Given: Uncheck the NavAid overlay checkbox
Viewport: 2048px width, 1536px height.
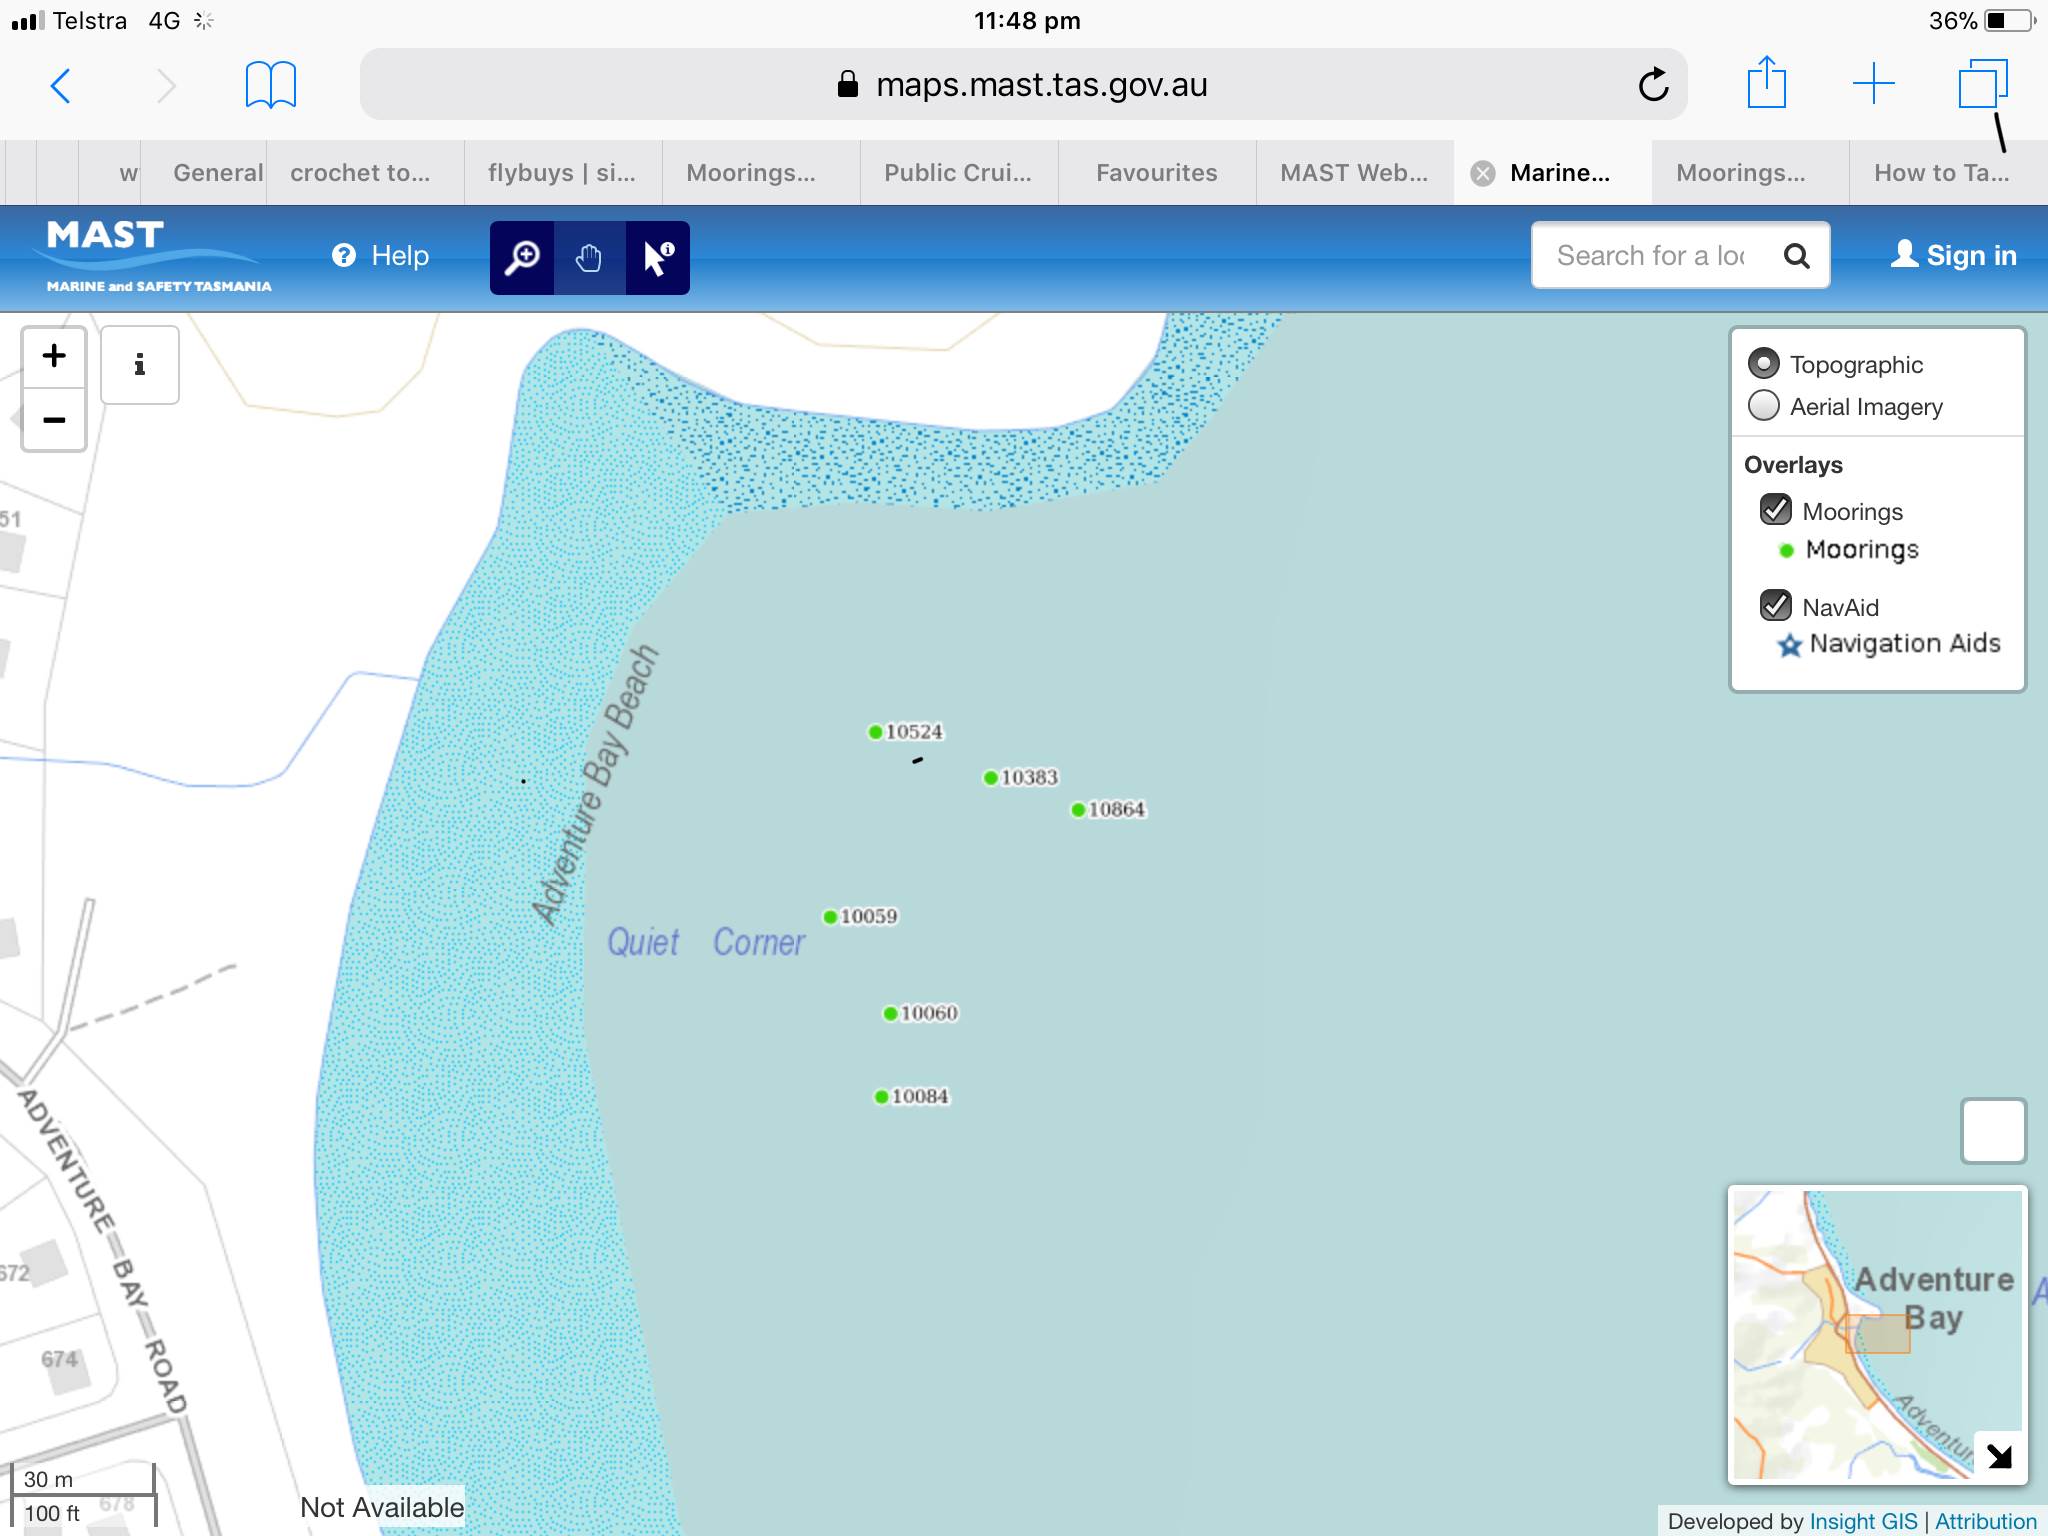Looking at the screenshot, I should coord(1775,605).
